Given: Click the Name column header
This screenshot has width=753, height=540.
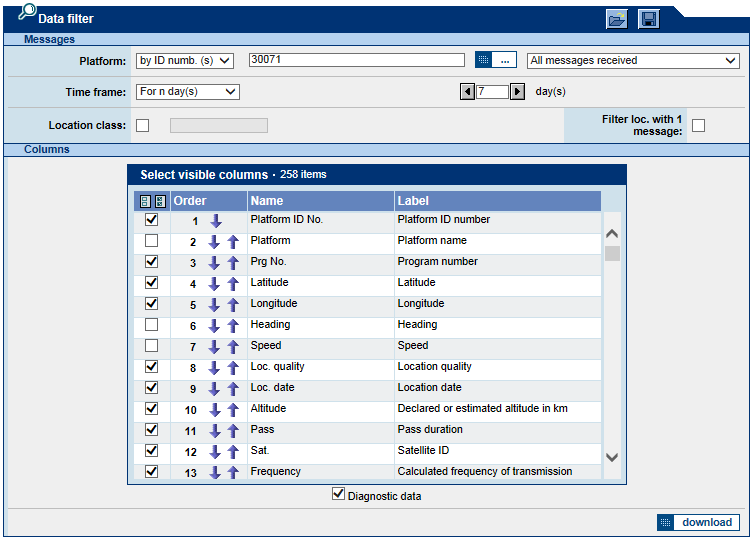Looking at the screenshot, I should coord(321,201).
